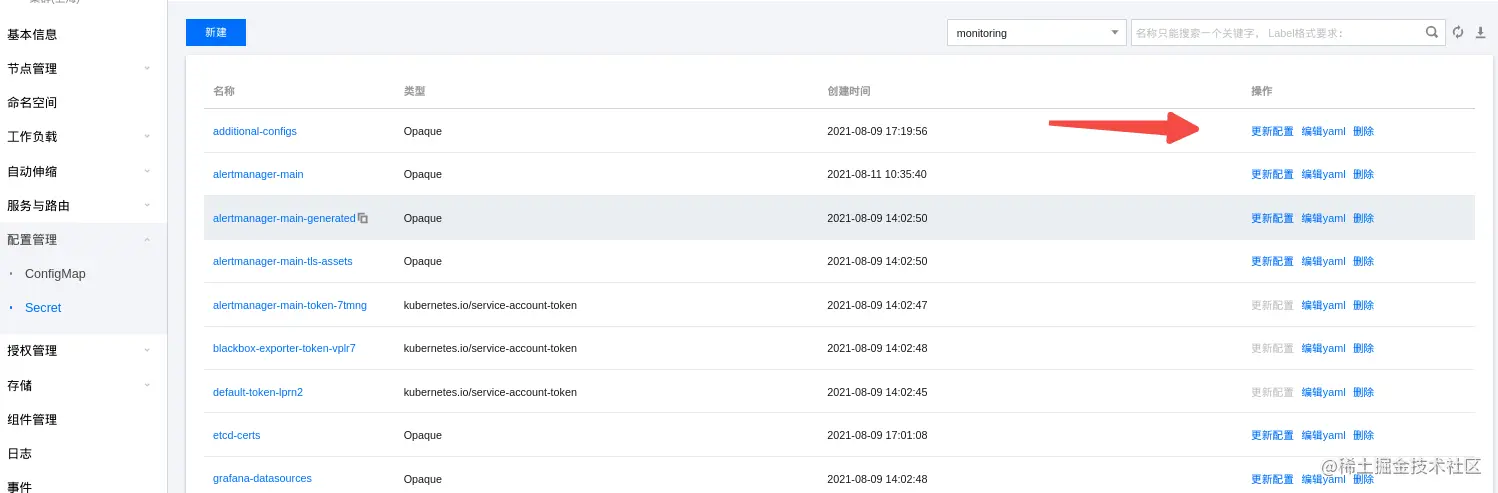
Task: Click 更新配置 for alertmanager-main
Action: (1272, 174)
